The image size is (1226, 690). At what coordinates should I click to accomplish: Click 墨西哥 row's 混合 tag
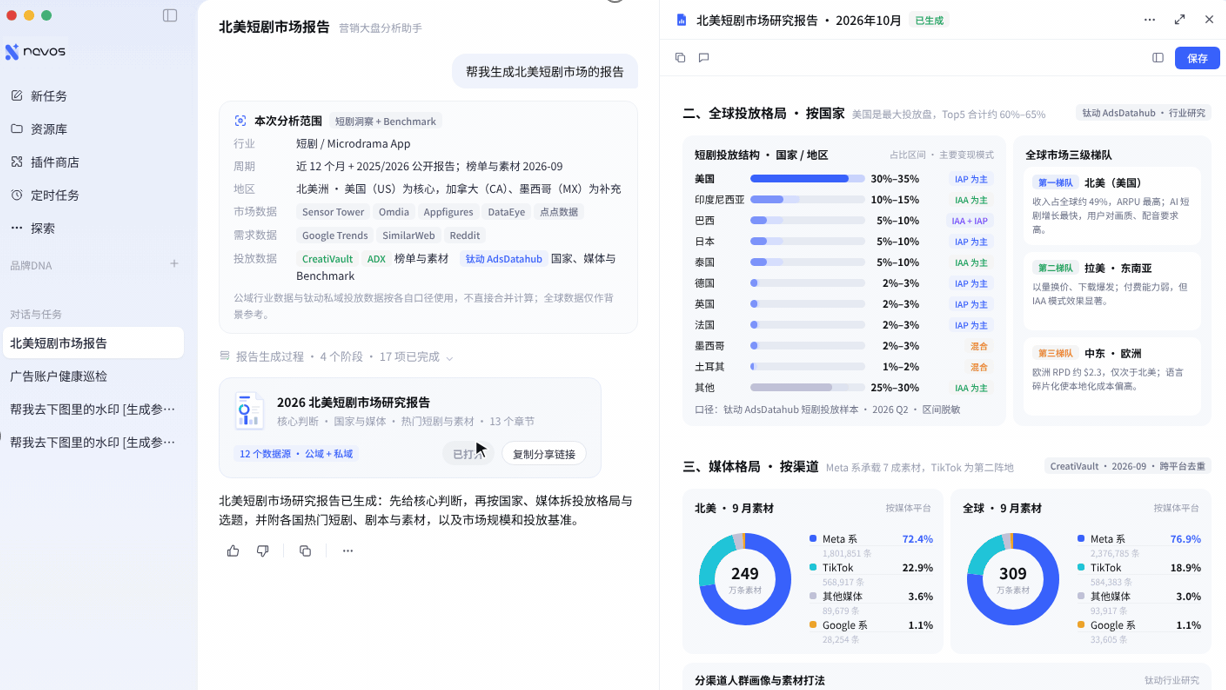point(979,346)
